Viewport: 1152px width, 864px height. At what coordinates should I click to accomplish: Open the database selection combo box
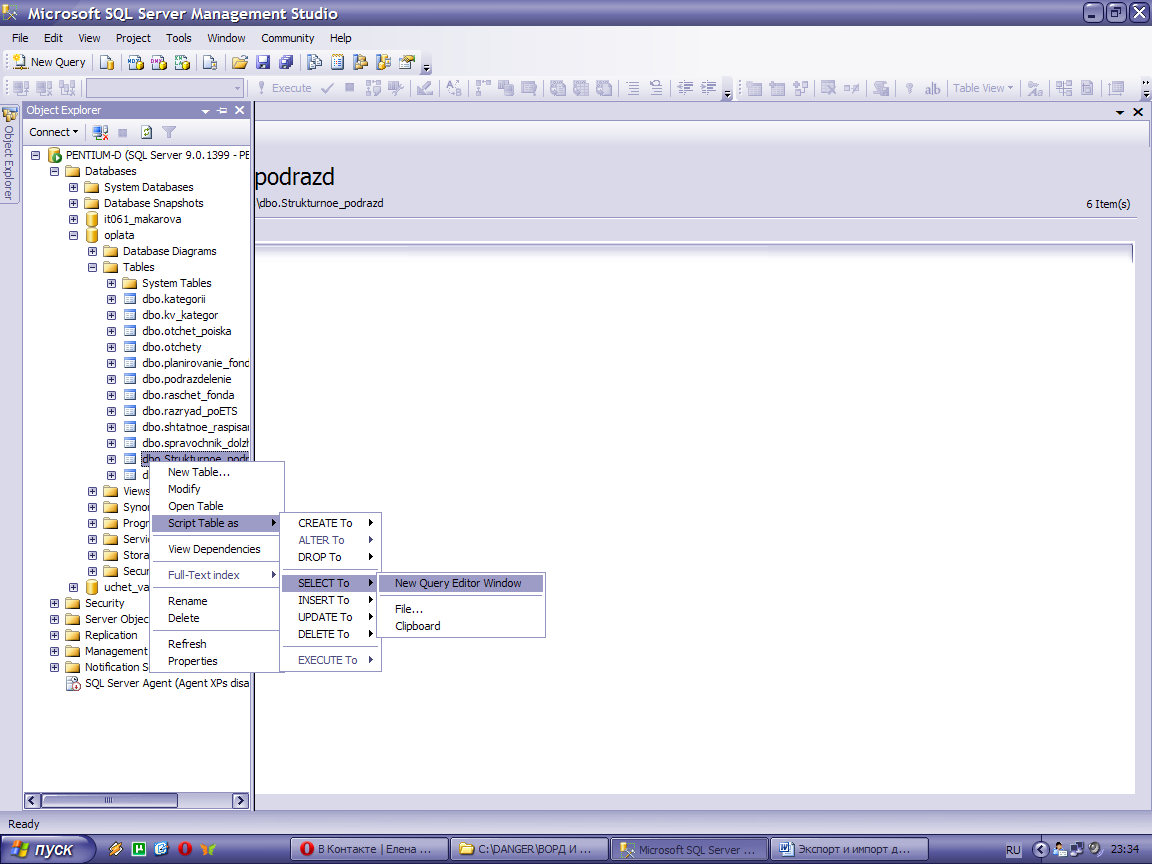tap(165, 88)
